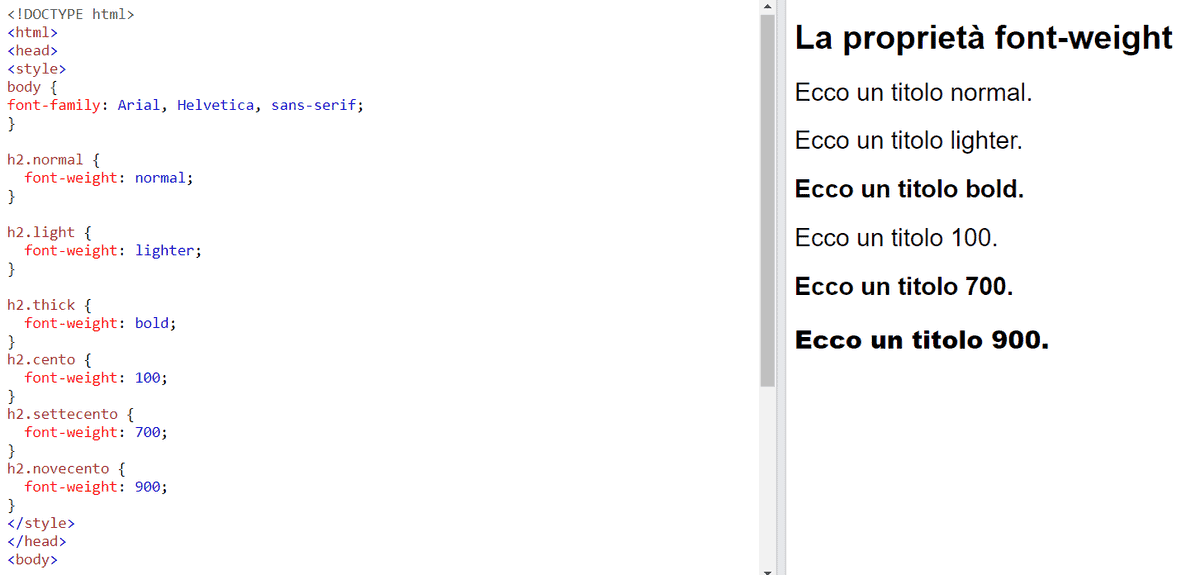1200x575 pixels.
Task: Click the "Ecco un titolo normal." preview text
Action: [913, 93]
